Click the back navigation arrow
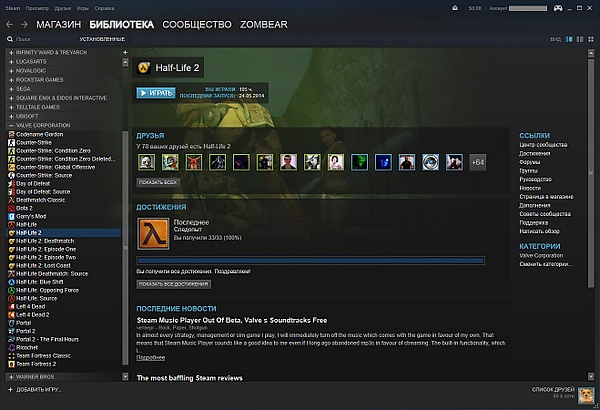 point(8,22)
